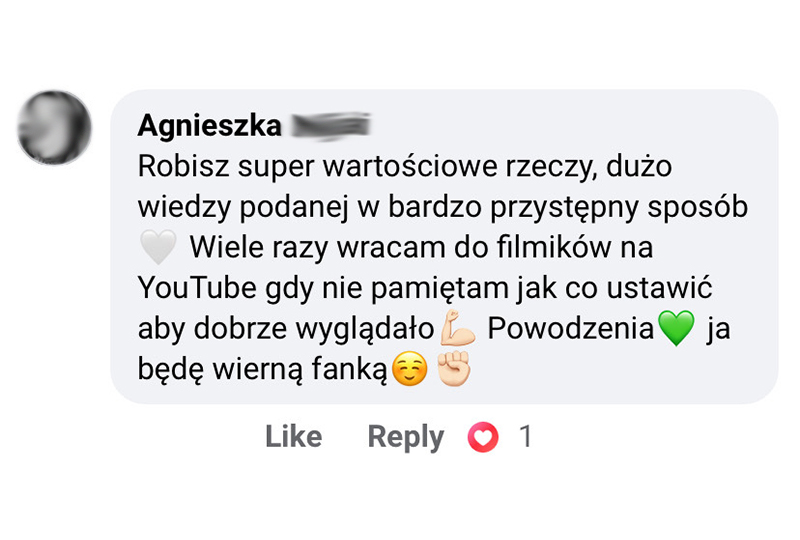Open the blurred commenter profile picture

[x=54, y=128]
